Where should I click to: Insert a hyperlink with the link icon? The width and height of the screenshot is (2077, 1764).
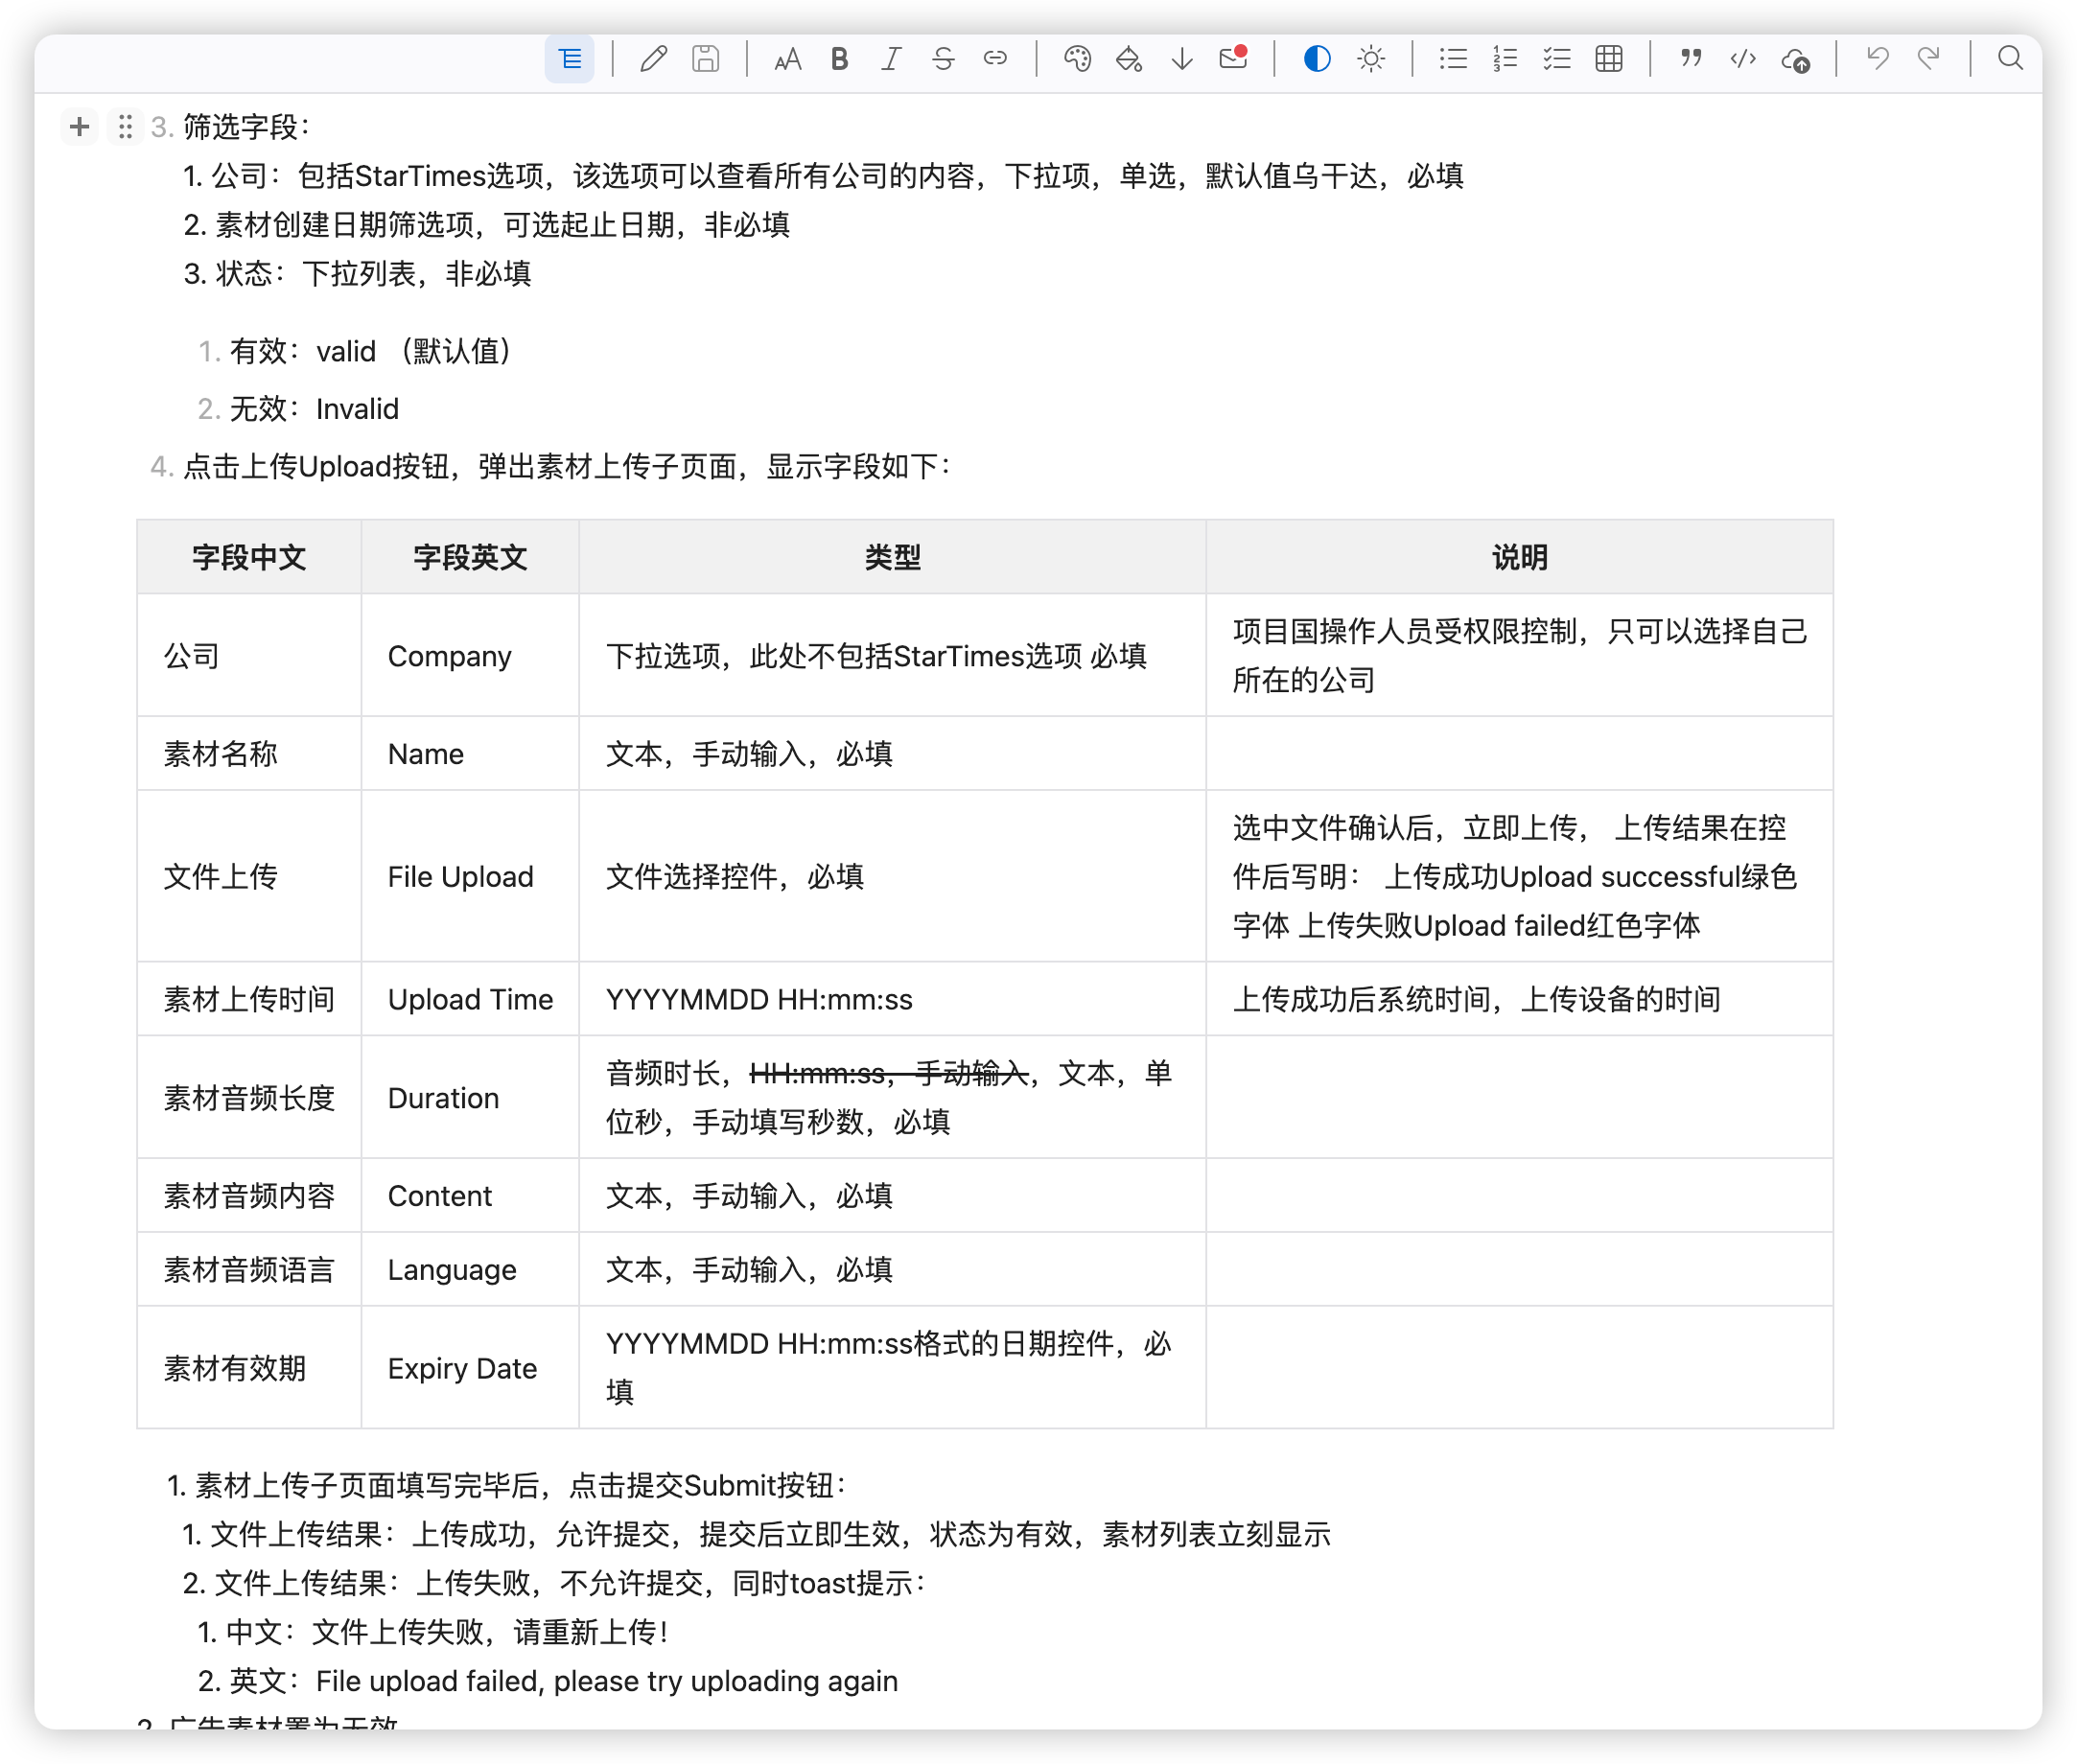[x=995, y=59]
